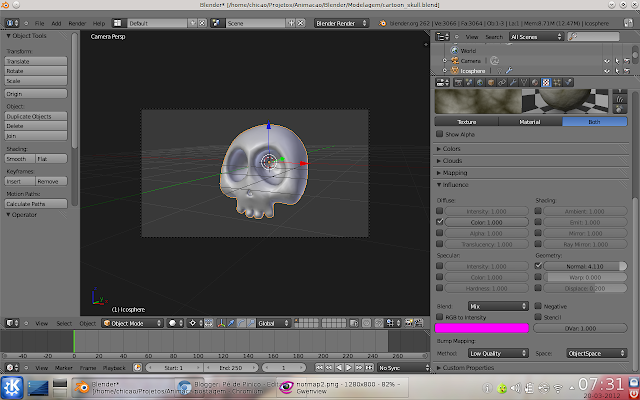Open the No Sync dropdown
Image resolution: width=640 pixels, height=400 pixels.
404,368
